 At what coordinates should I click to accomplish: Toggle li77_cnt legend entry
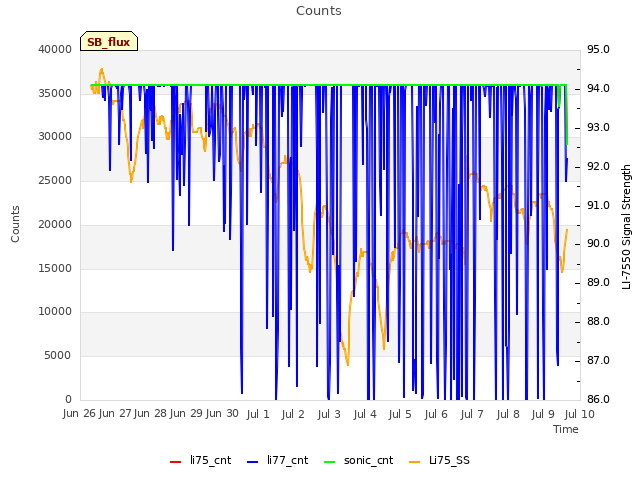pyautogui.click(x=278, y=460)
